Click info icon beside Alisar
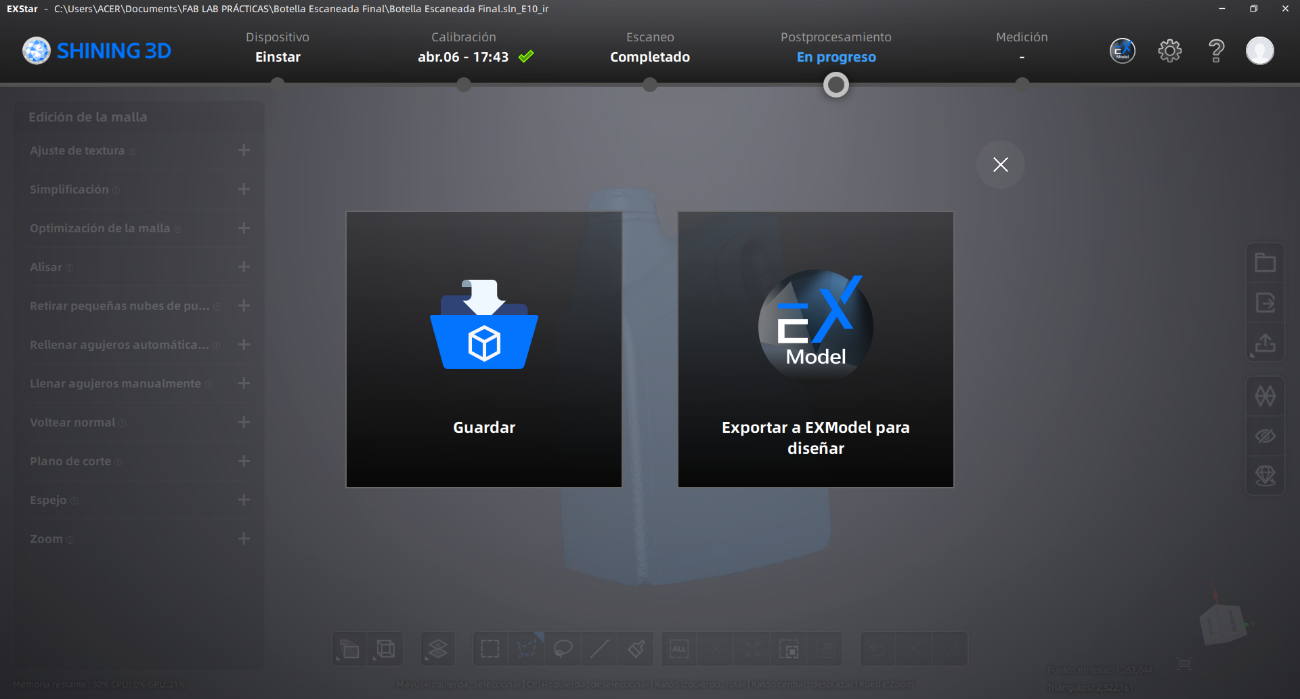Image resolution: width=1300 pixels, height=699 pixels. click(x=69, y=268)
